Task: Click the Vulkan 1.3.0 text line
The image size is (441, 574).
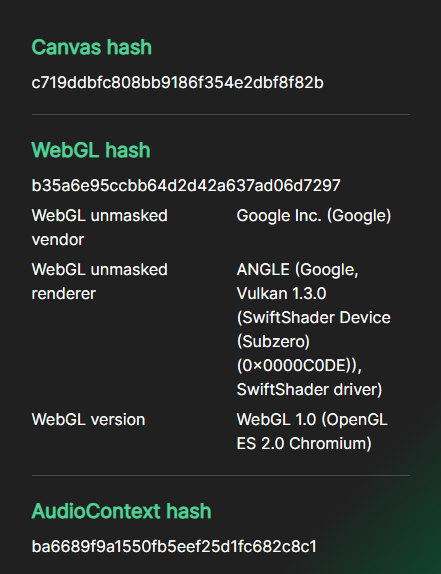Action: (x=281, y=294)
